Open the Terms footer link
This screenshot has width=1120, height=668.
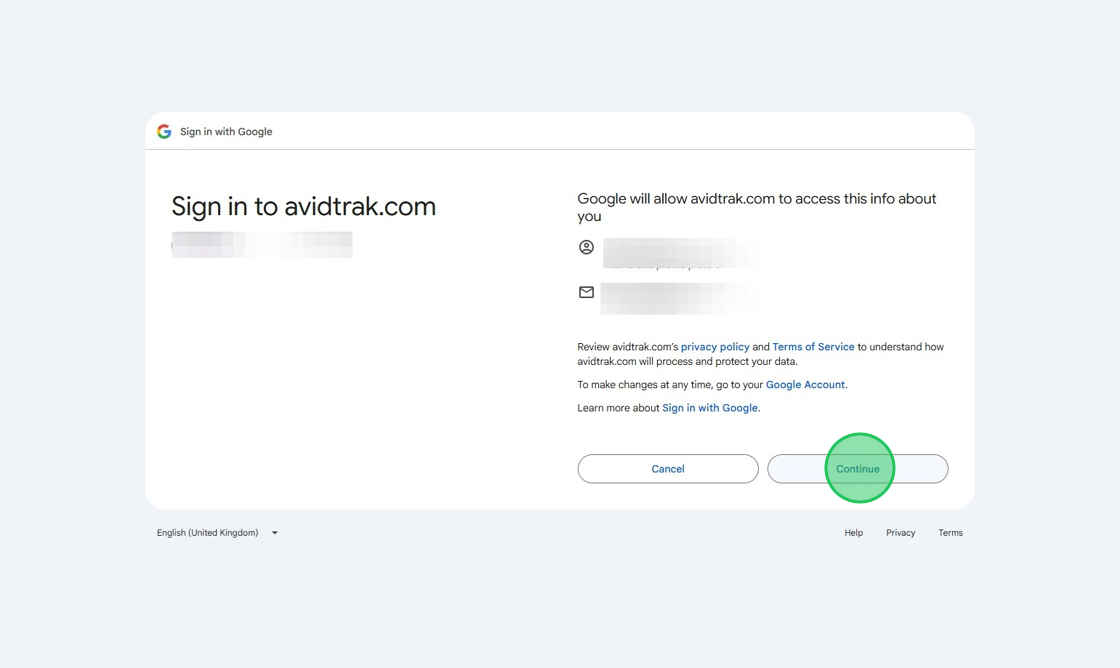click(x=950, y=533)
